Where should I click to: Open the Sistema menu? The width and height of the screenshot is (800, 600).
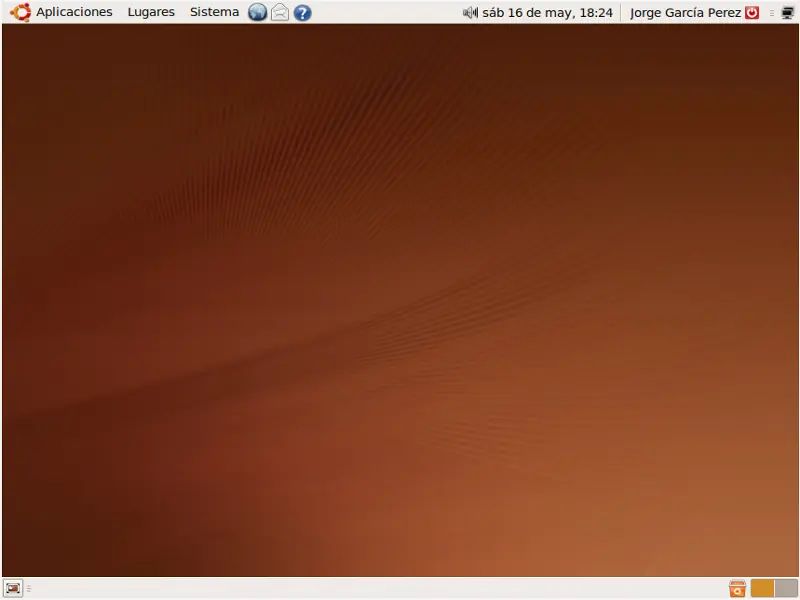[214, 12]
